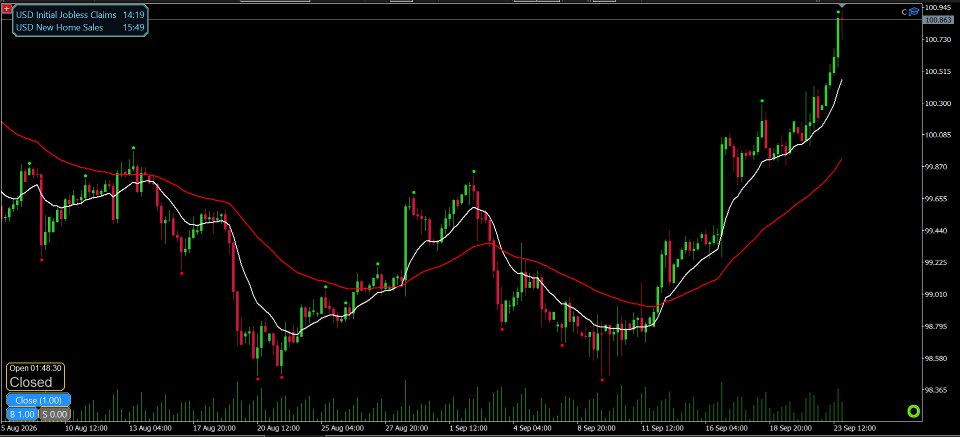Click the 13 Aug 04:00 time label
The height and width of the screenshot is (437, 960).
pos(149,428)
